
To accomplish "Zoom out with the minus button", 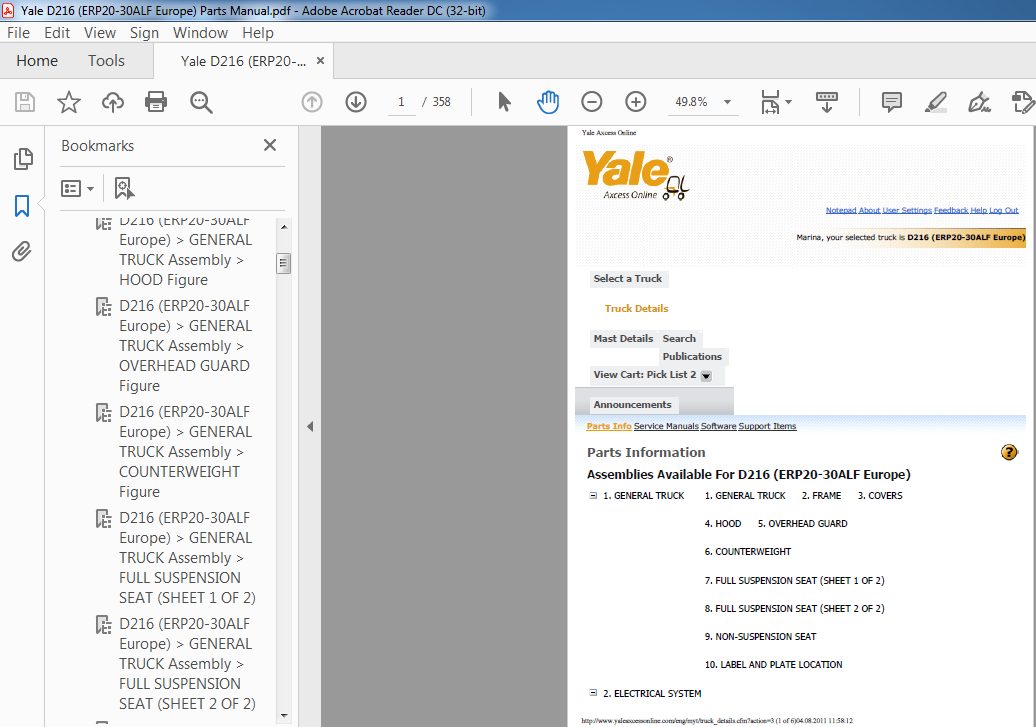I will click(591, 102).
